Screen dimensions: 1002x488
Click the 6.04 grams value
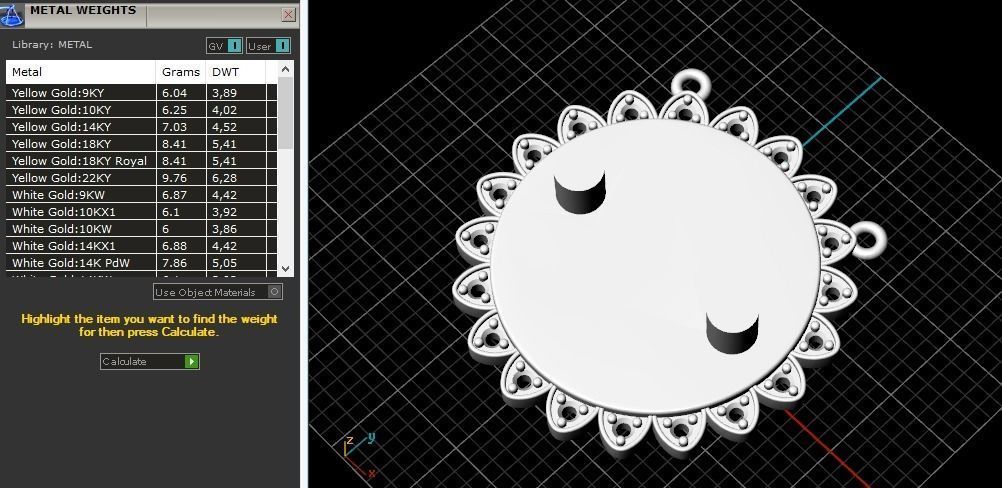click(174, 93)
